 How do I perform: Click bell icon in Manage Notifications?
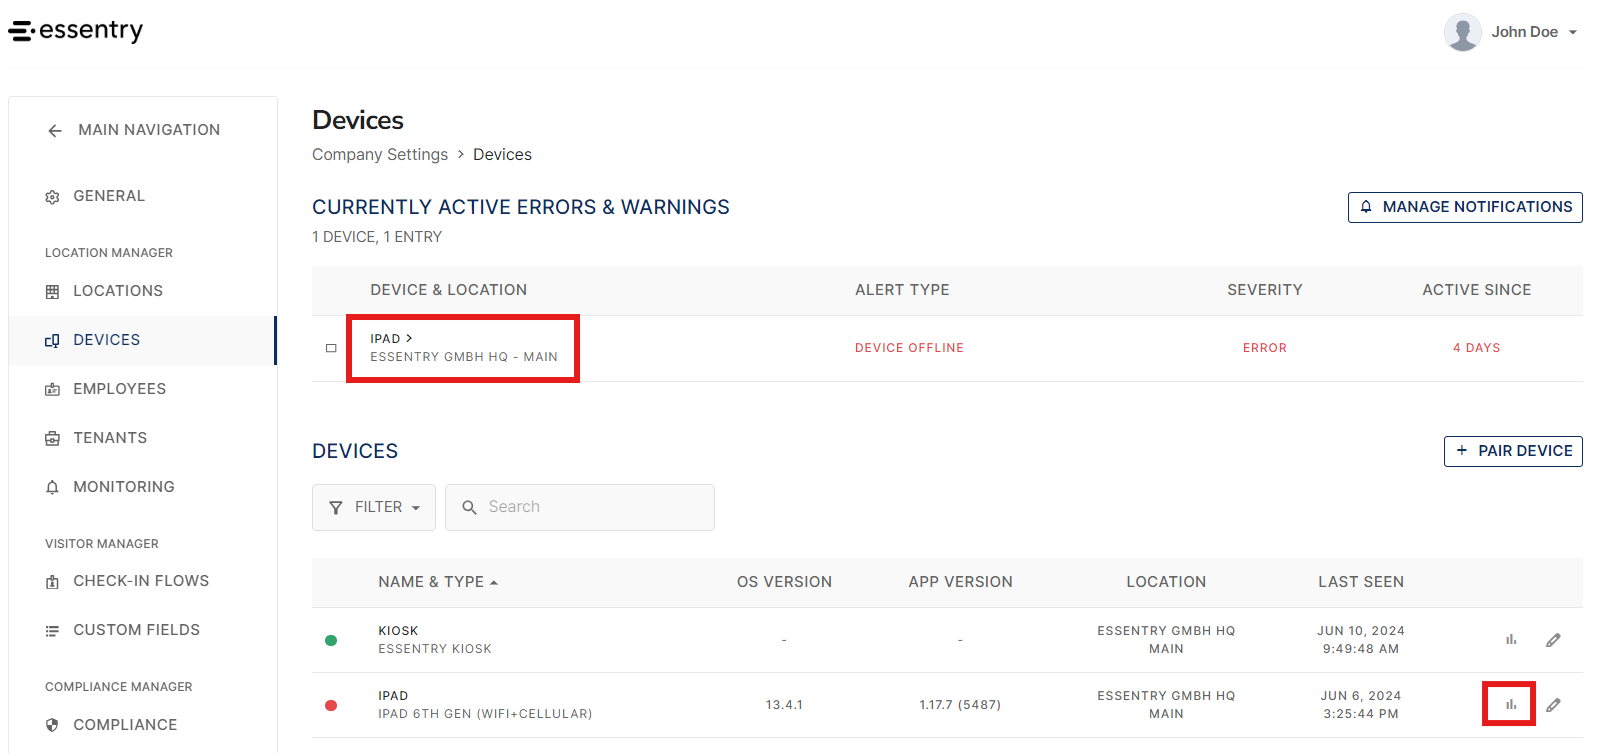pyautogui.click(x=1366, y=207)
